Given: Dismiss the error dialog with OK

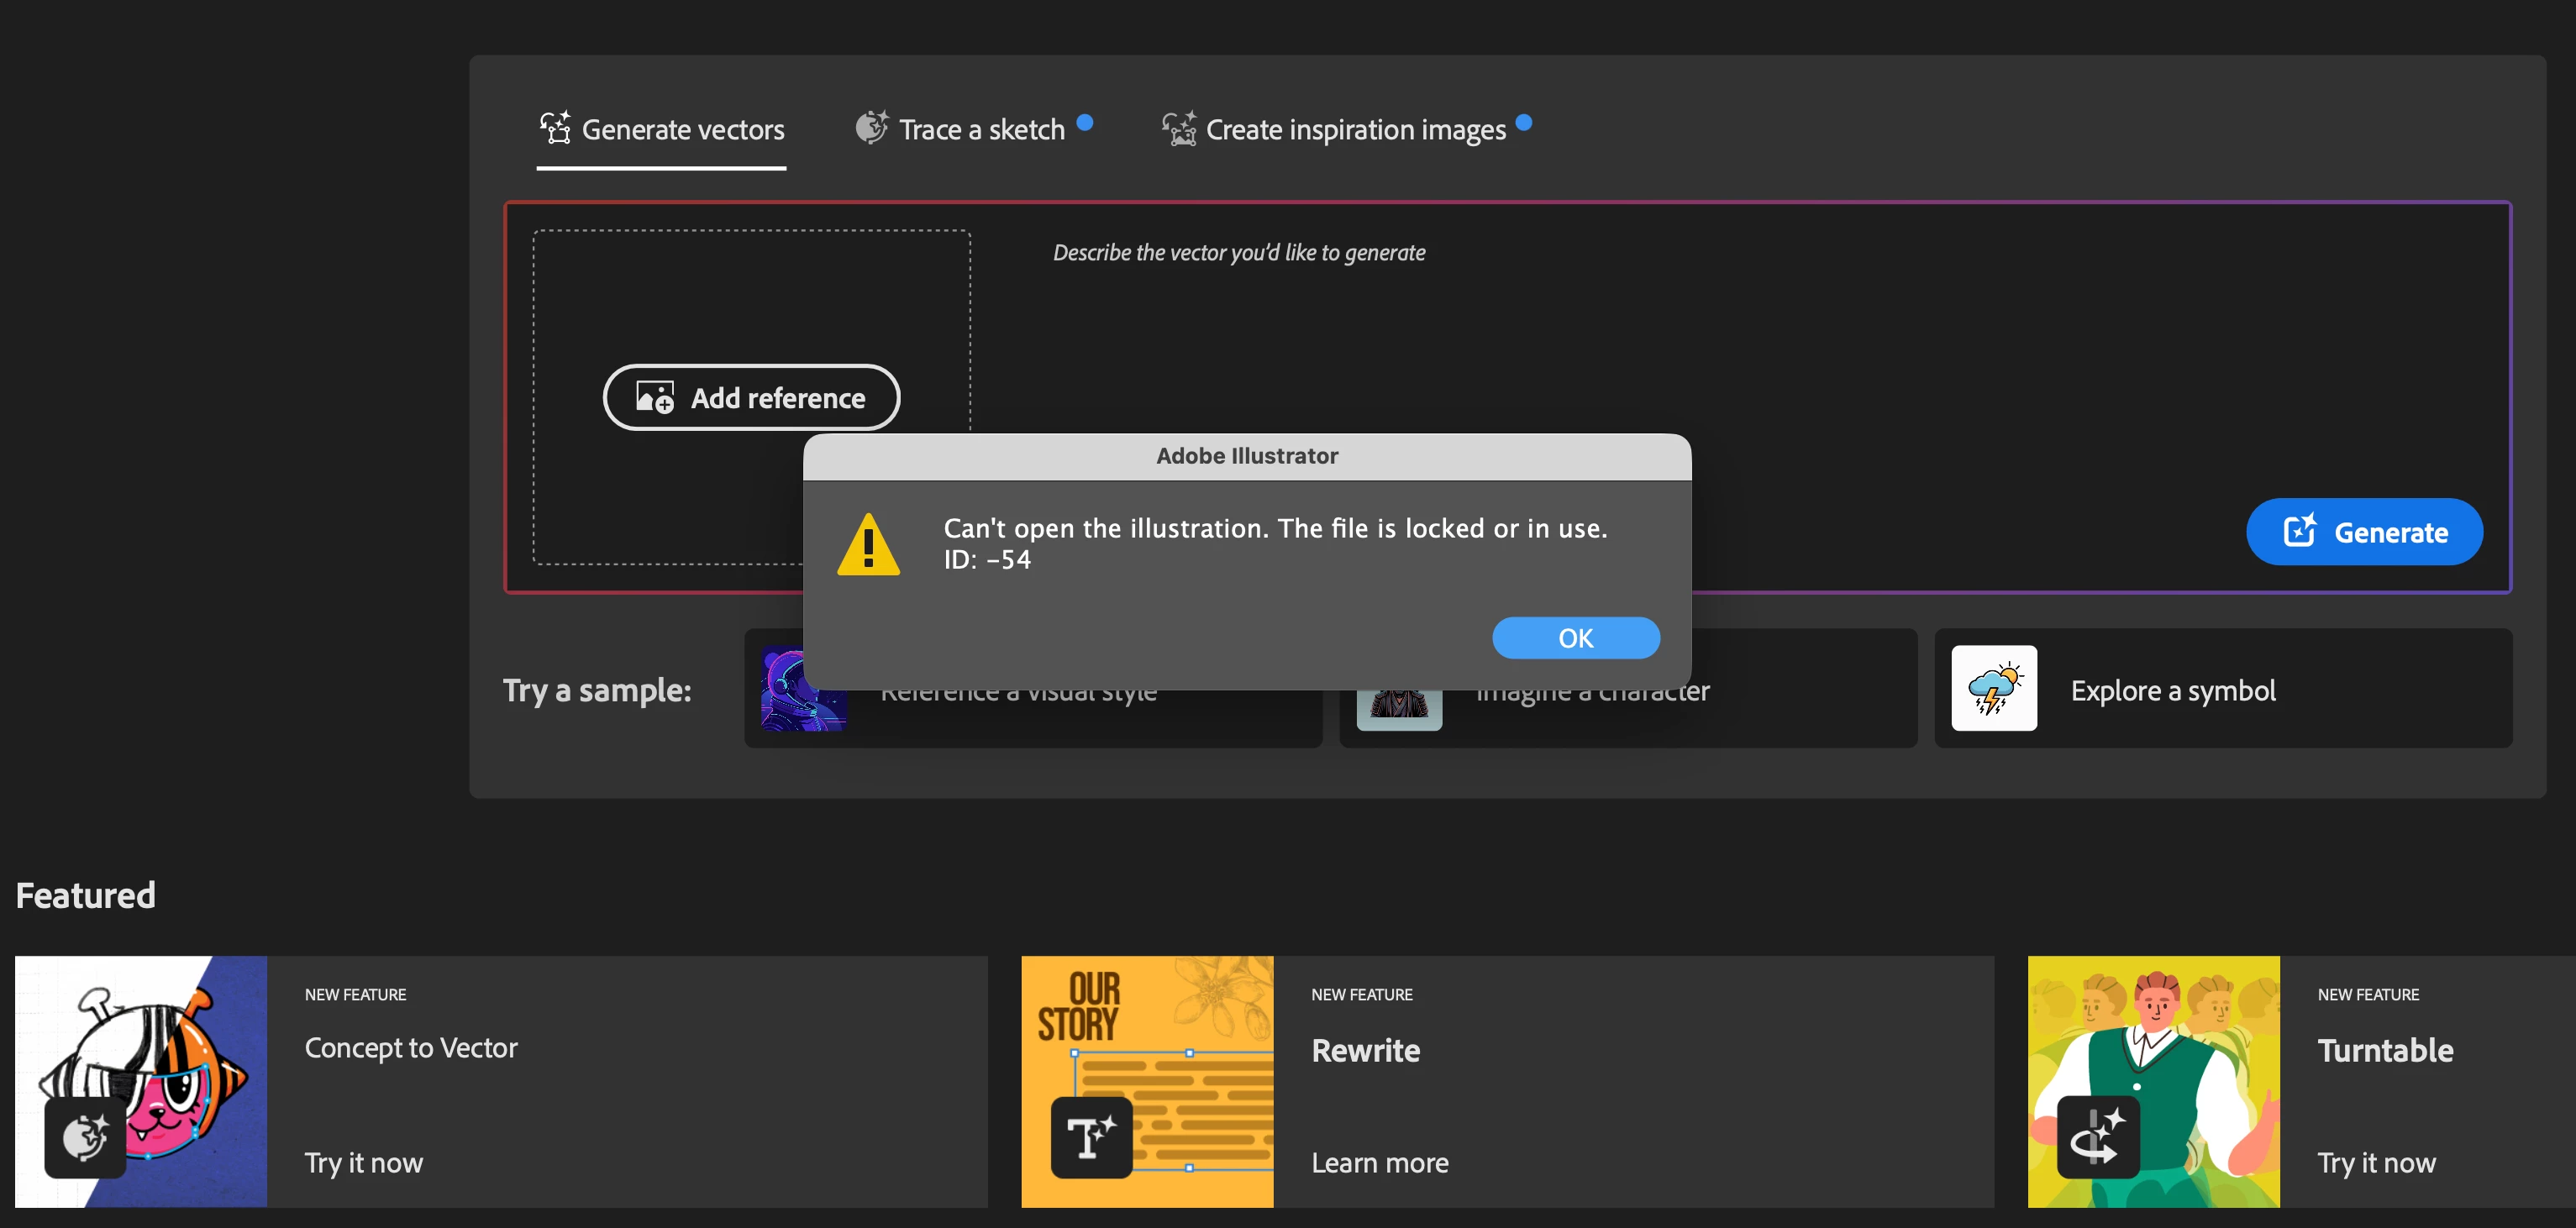Looking at the screenshot, I should pos(1575,638).
